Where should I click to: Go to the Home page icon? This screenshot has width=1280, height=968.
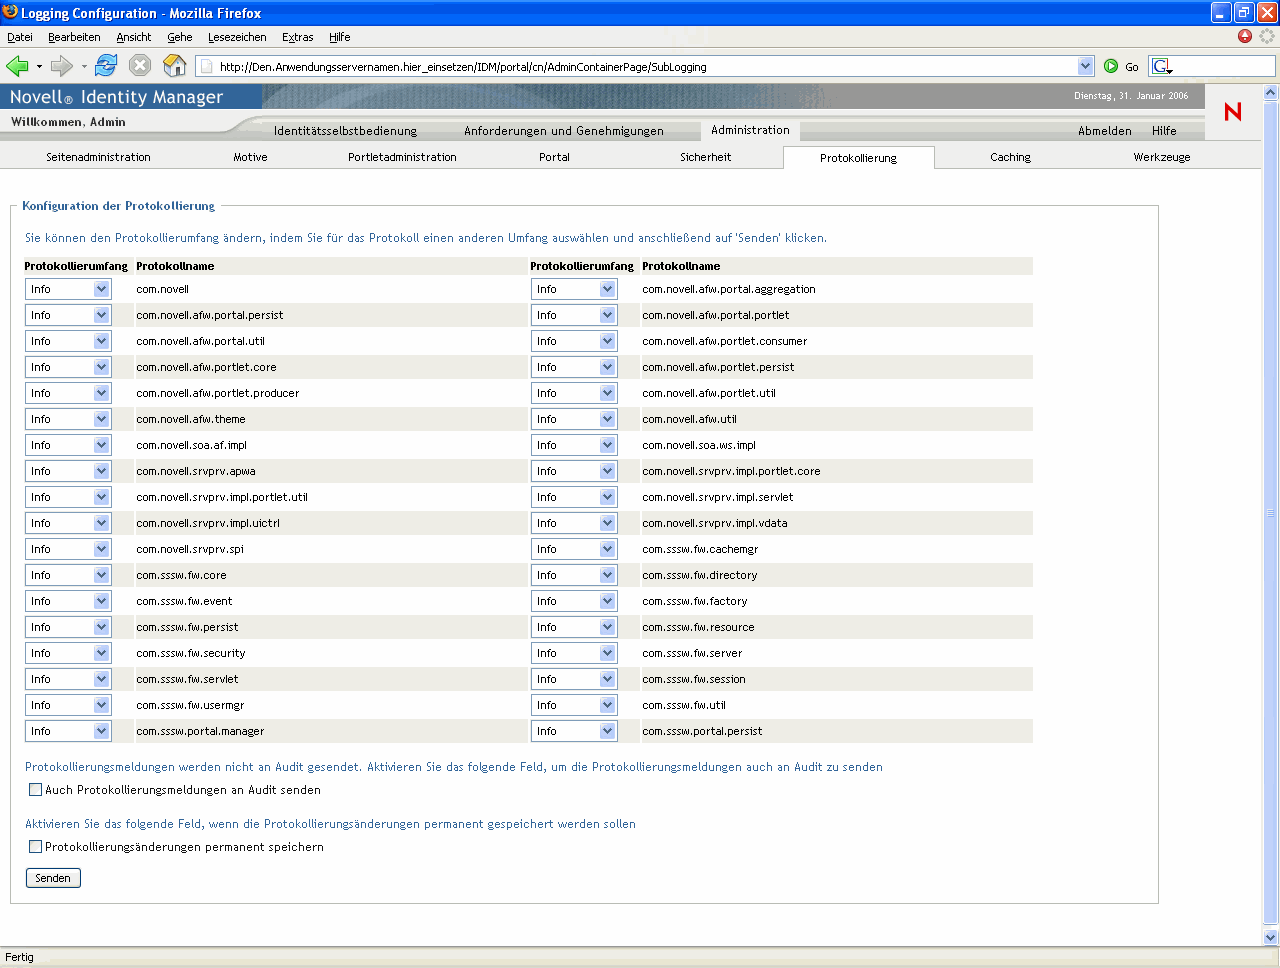tap(175, 66)
